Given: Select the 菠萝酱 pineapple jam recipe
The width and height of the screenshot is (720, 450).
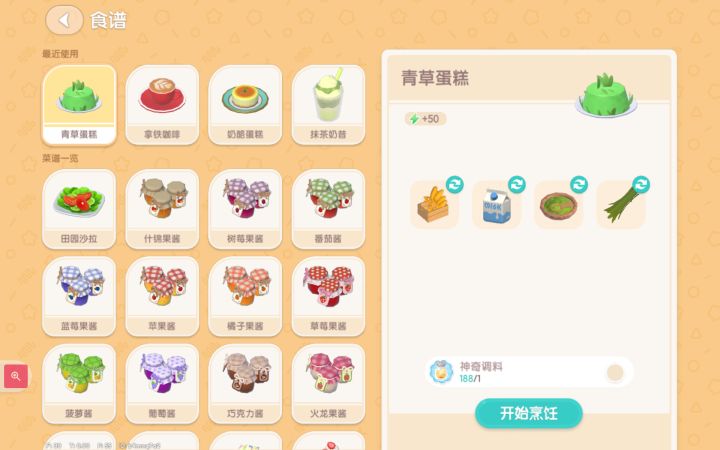Looking at the screenshot, I should [x=79, y=384].
